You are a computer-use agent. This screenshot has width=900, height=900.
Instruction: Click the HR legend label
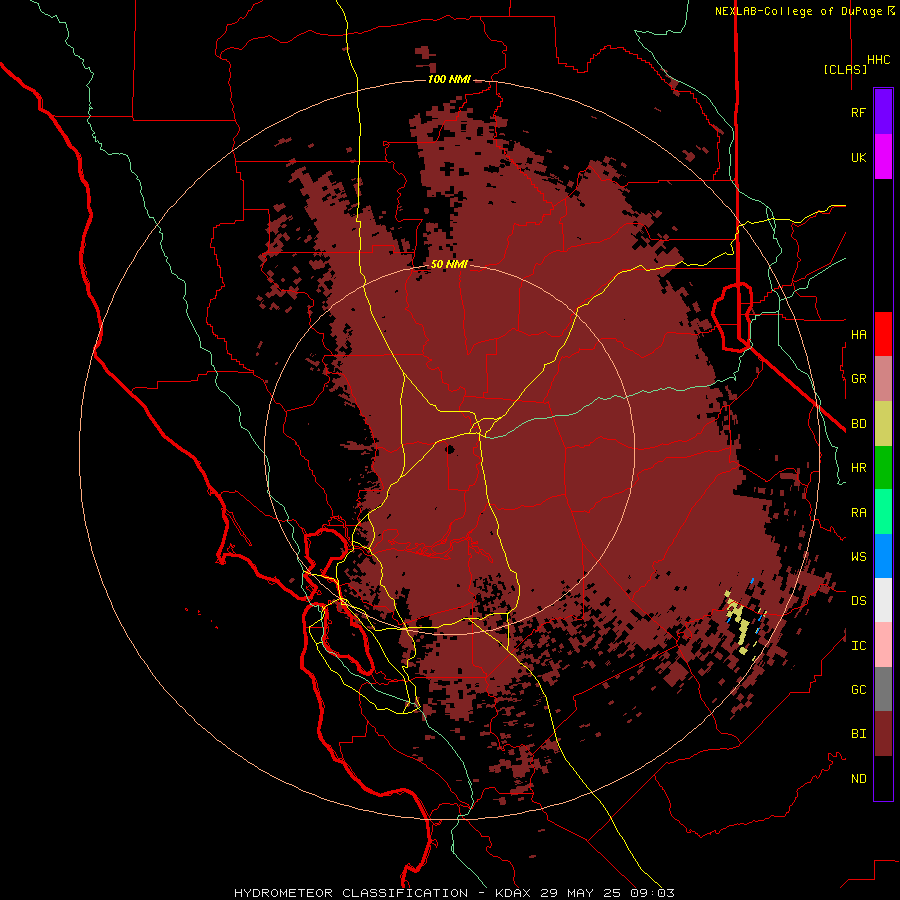coord(858,468)
